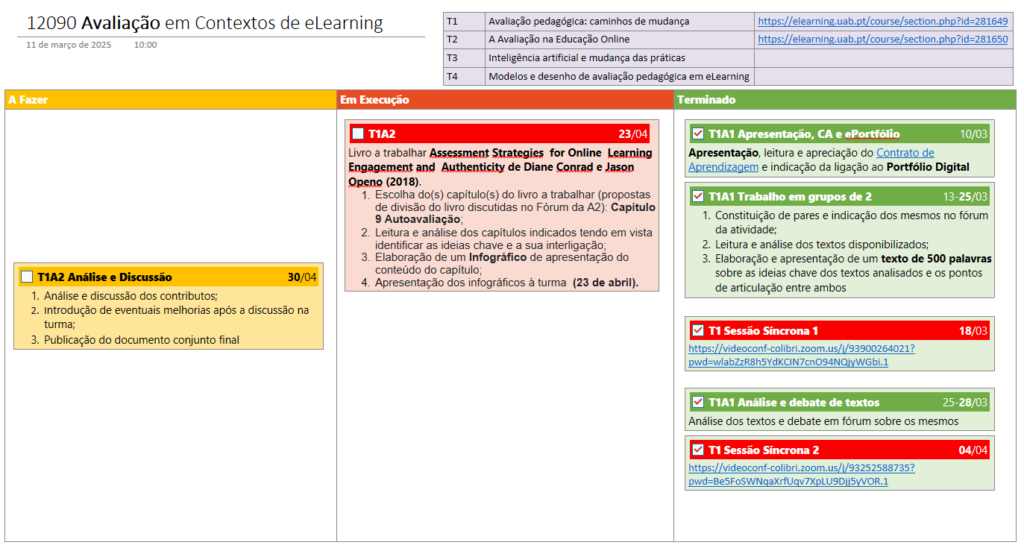This screenshot has width=1024, height=548.
Task: Open the Zoom link for Sessão Síncrona 1
Action: (800, 348)
